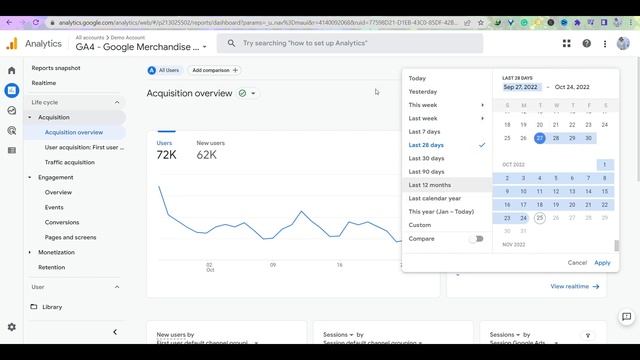The width and height of the screenshot is (640, 360).
Task: Collapse the left navigation panel
Action: coord(115,332)
